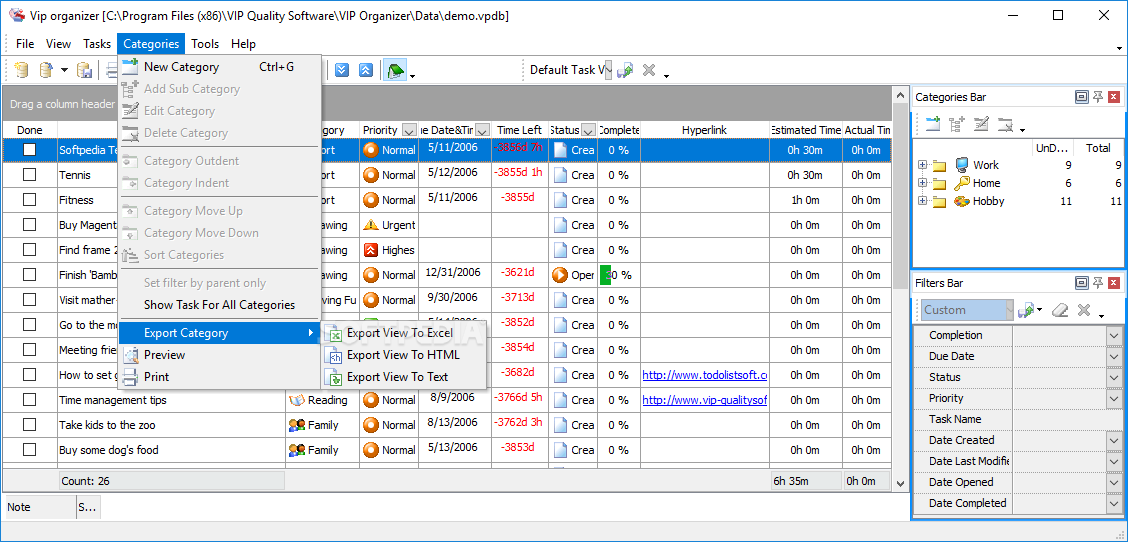Close the Categories Bar with red X
This screenshot has height=542, width=1128.
click(x=1114, y=97)
